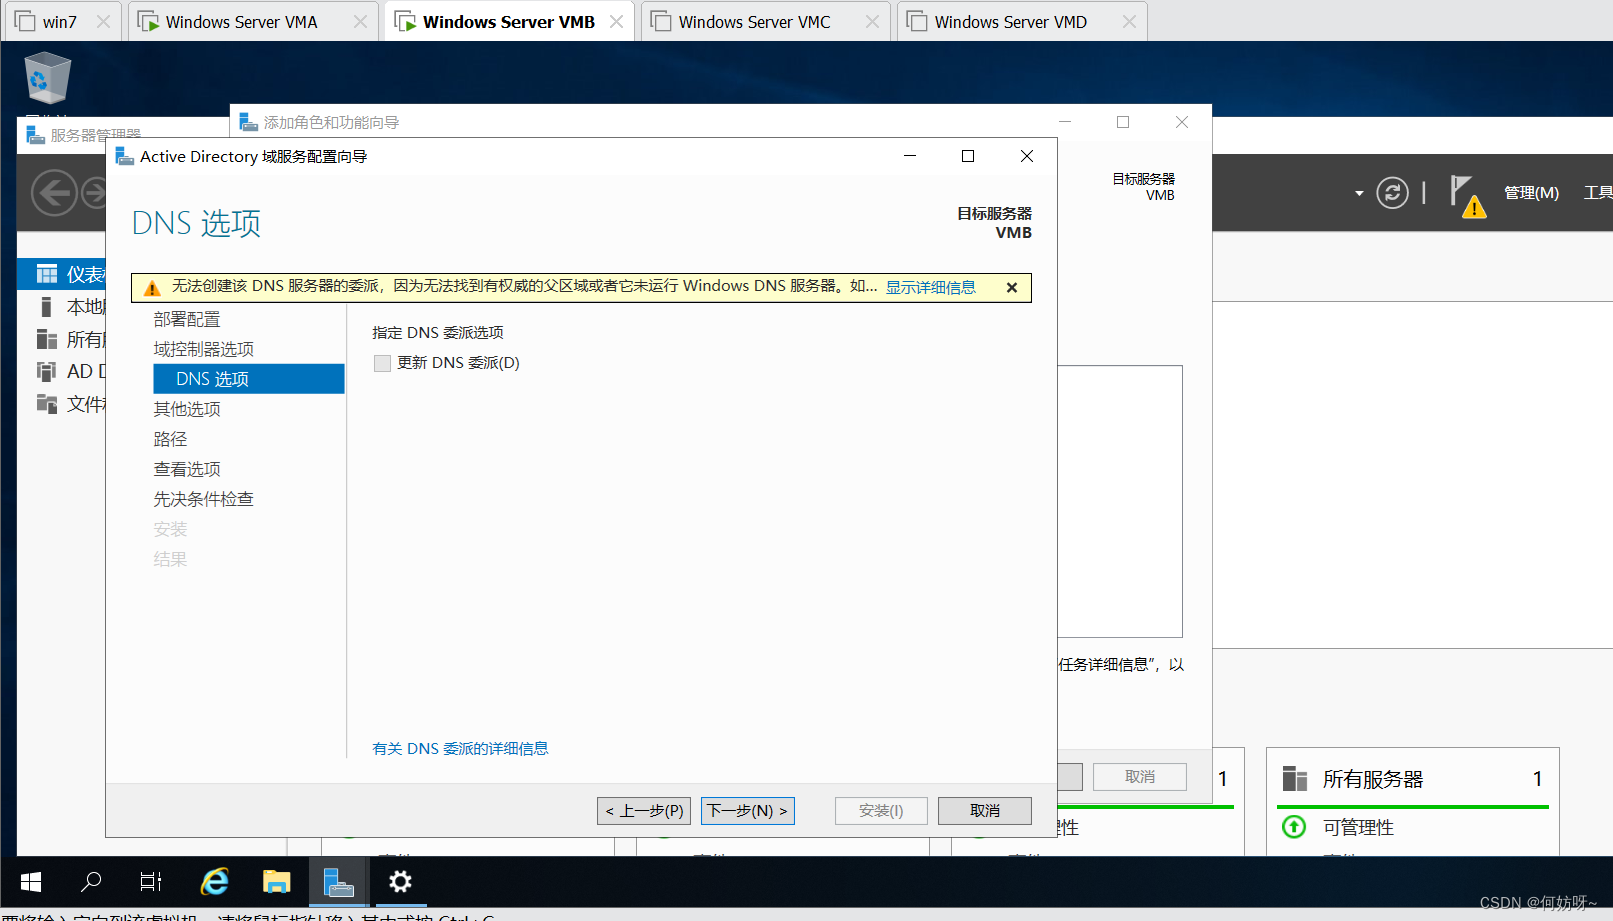The image size is (1613, 921).
Task: Click the 指定 DNS 委派选项 label
Action: point(438,333)
